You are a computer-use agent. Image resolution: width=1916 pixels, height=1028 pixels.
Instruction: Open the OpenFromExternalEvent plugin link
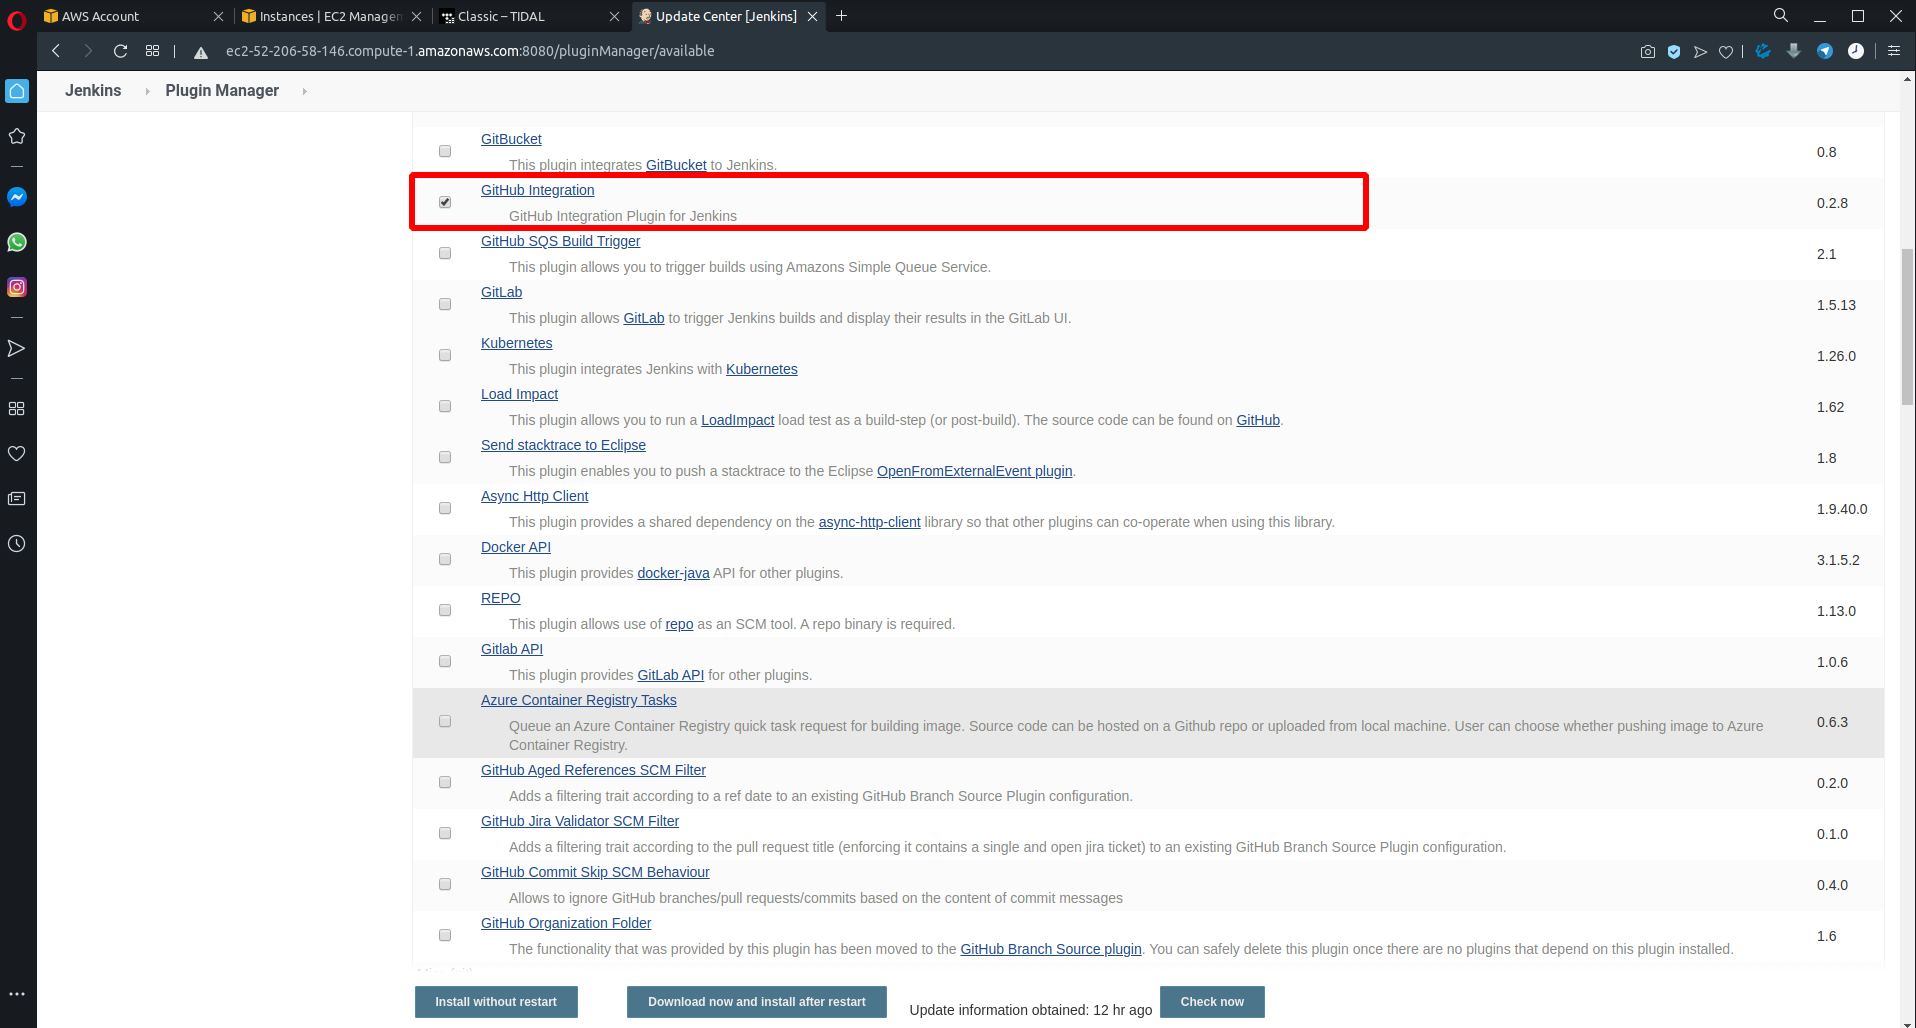click(x=975, y=471)
